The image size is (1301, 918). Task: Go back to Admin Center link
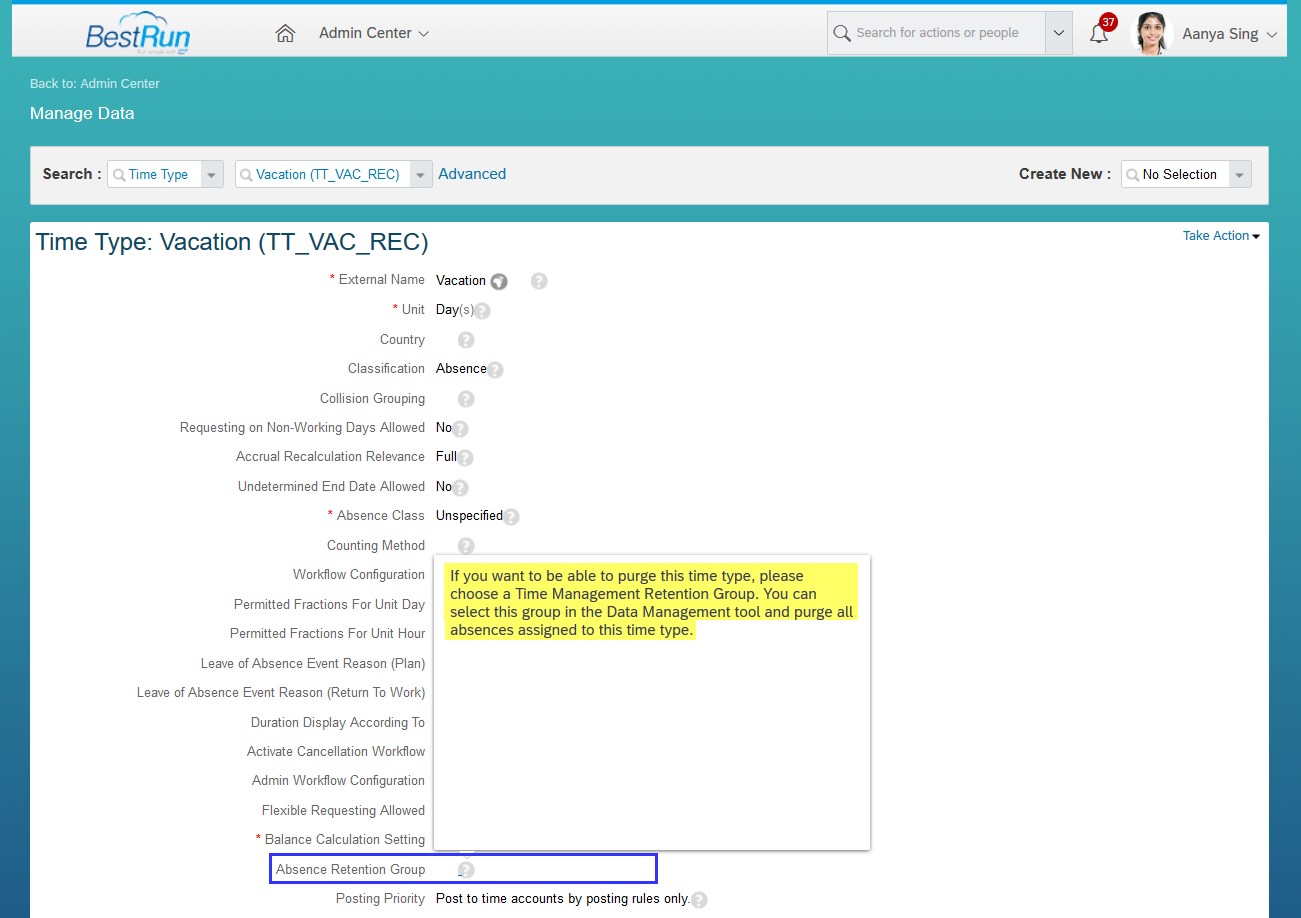(95, 84)
